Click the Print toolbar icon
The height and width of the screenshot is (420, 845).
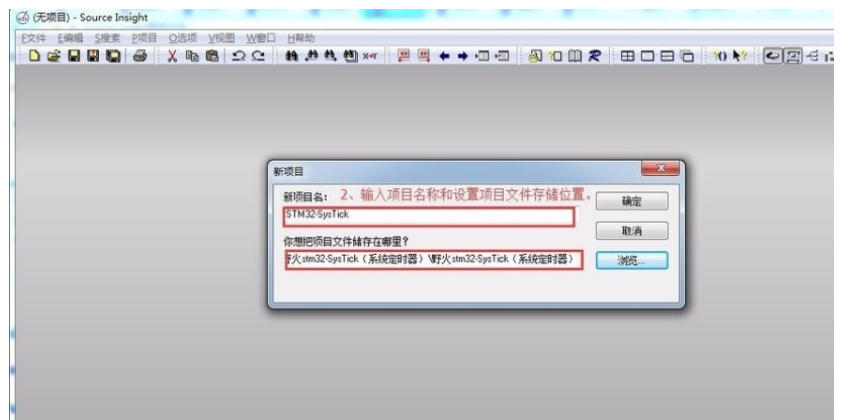click(x=139, y=56)
